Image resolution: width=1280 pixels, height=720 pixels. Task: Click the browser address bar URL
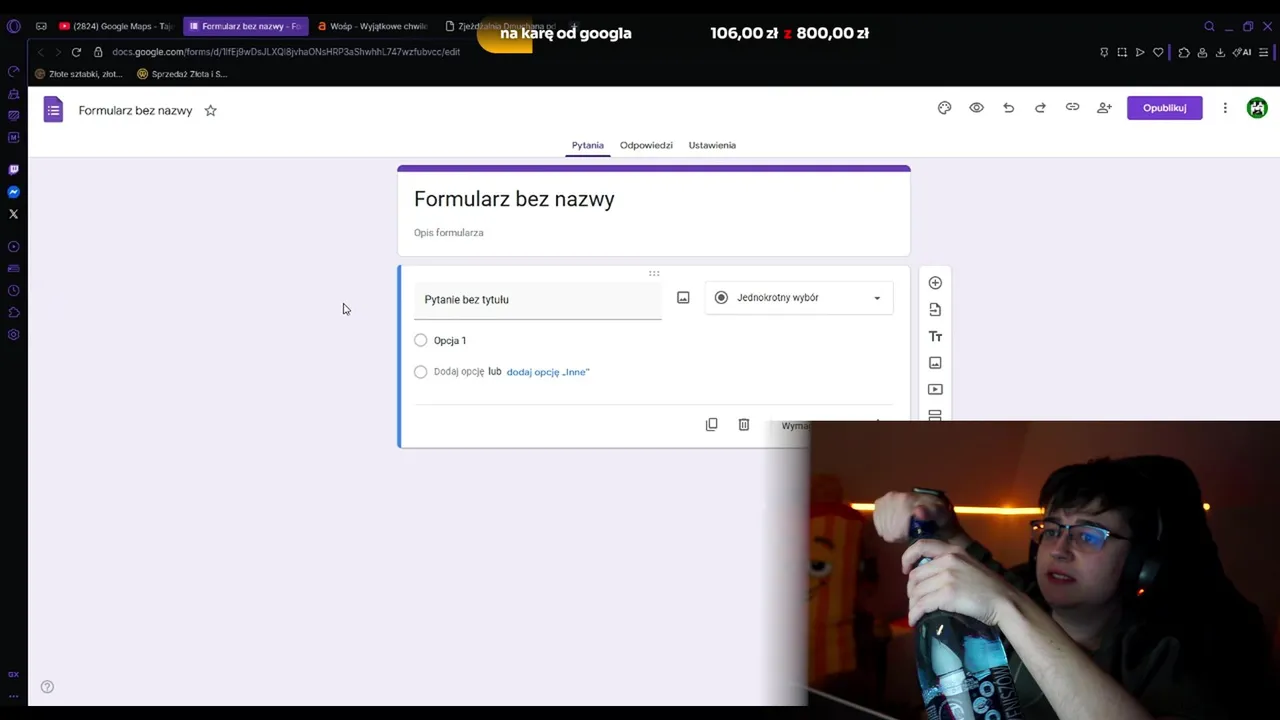[x=286, y=52]
